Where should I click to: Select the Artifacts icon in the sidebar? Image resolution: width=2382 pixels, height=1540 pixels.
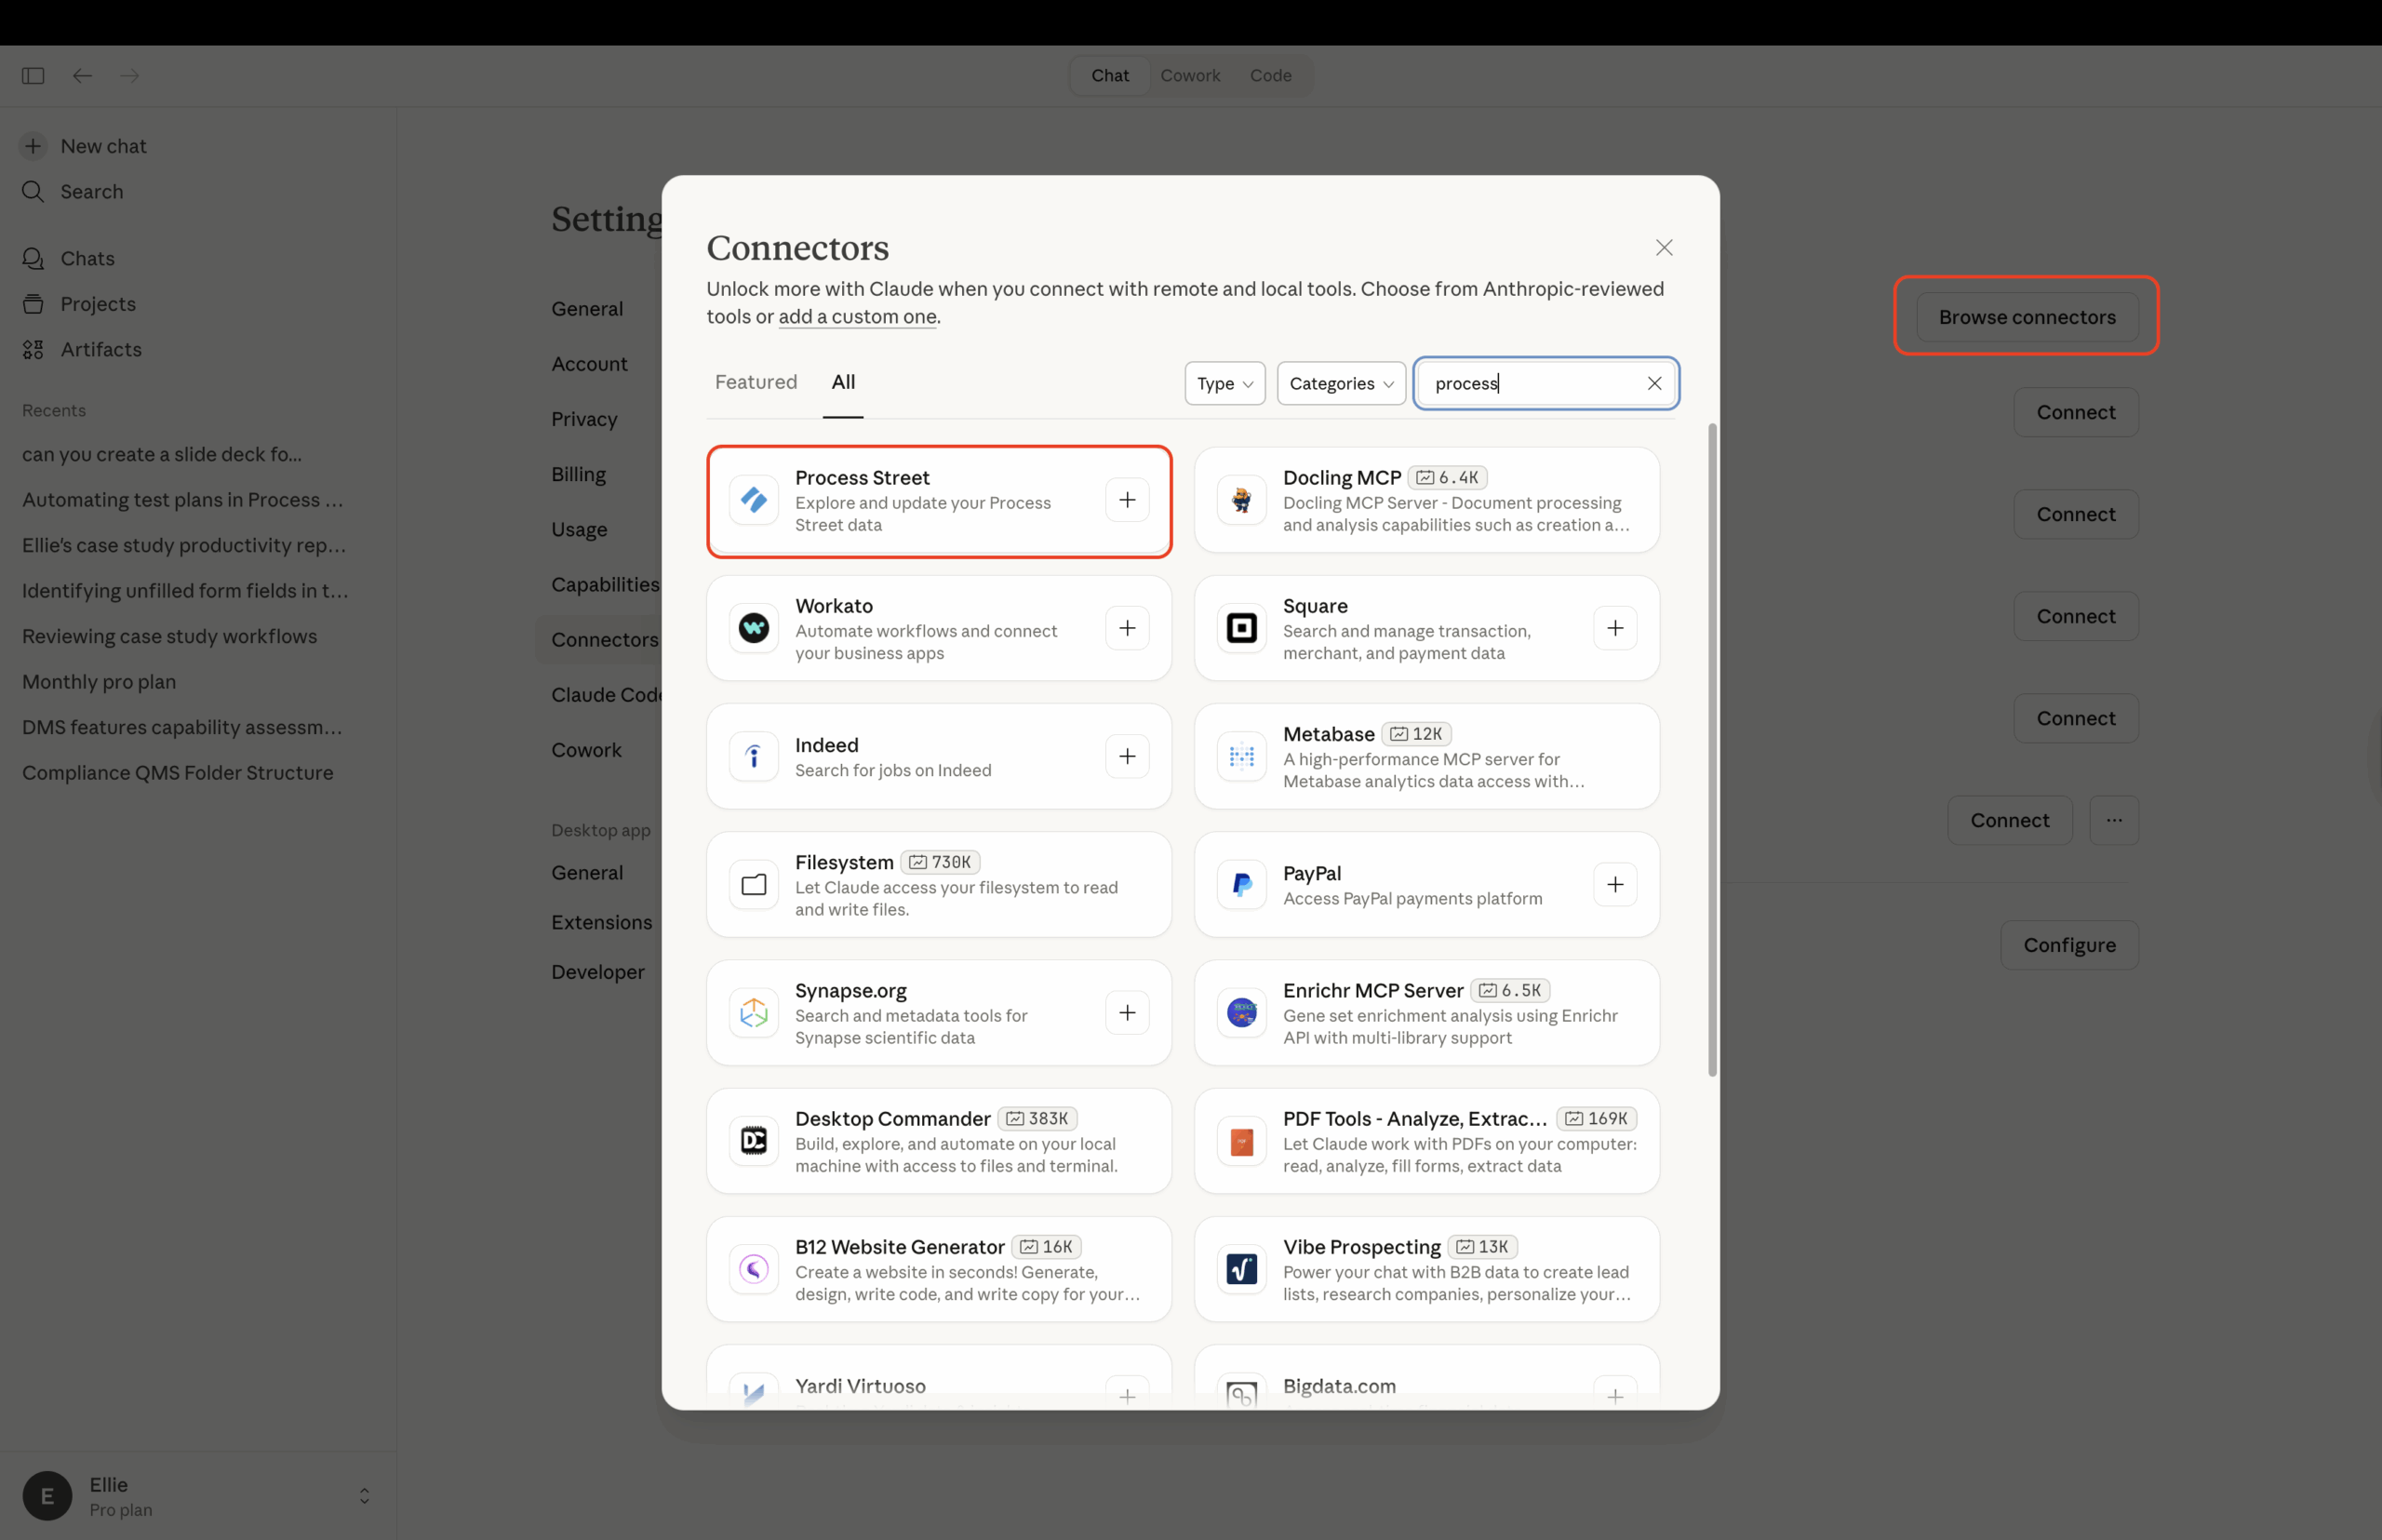(x=33, y=349)
